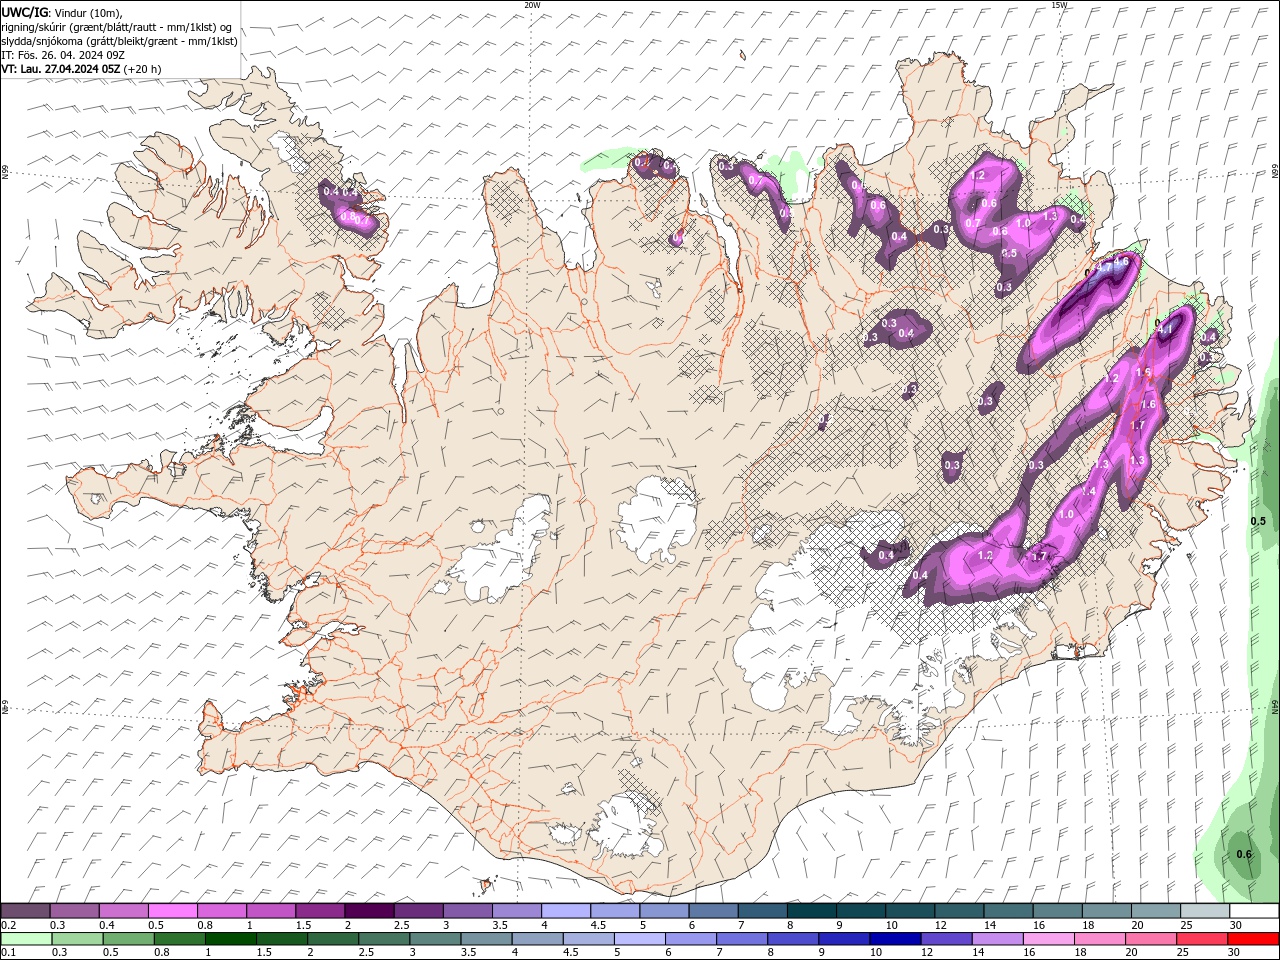Pick the violet rain swatch starting at 12
This screenshot has width=1280, height=960.
(946, 939)
